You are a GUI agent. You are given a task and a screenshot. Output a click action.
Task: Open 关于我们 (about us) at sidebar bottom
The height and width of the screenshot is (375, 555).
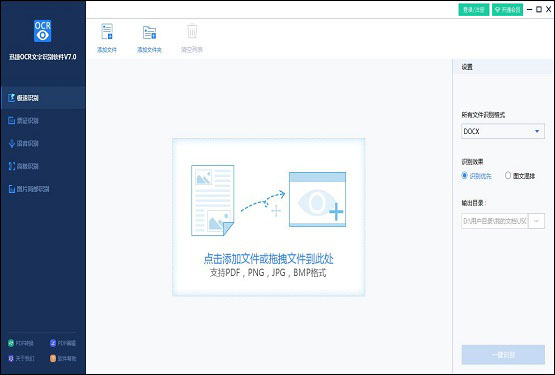(x=21, y=358)
